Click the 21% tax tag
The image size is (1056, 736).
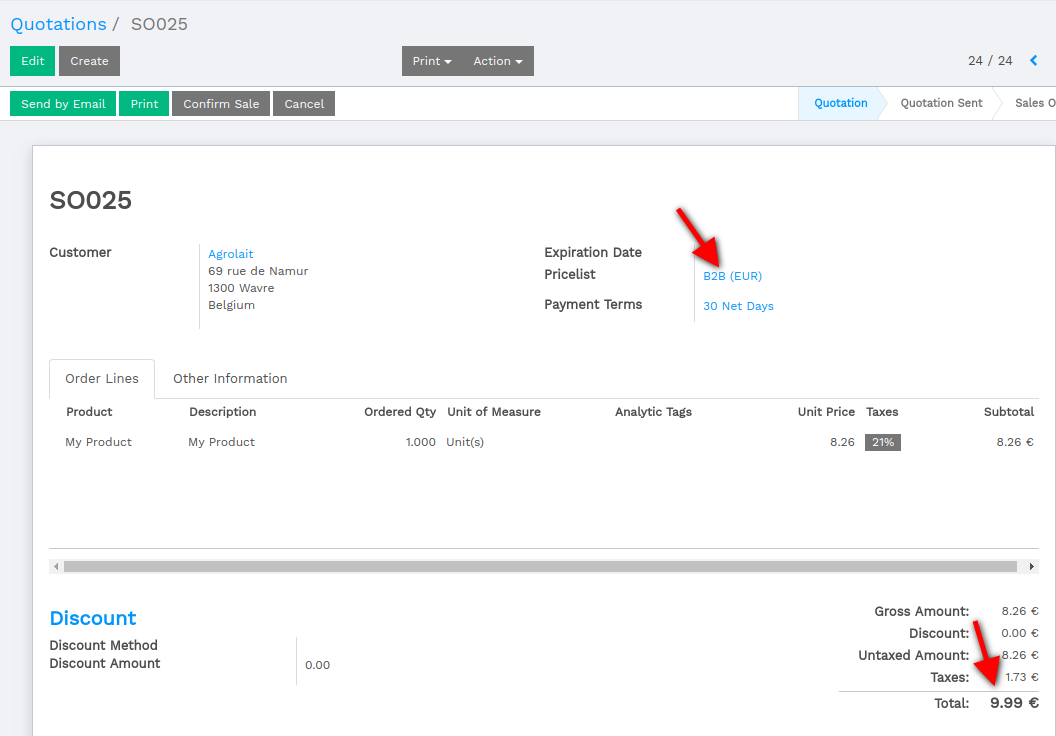pos(883,442)
